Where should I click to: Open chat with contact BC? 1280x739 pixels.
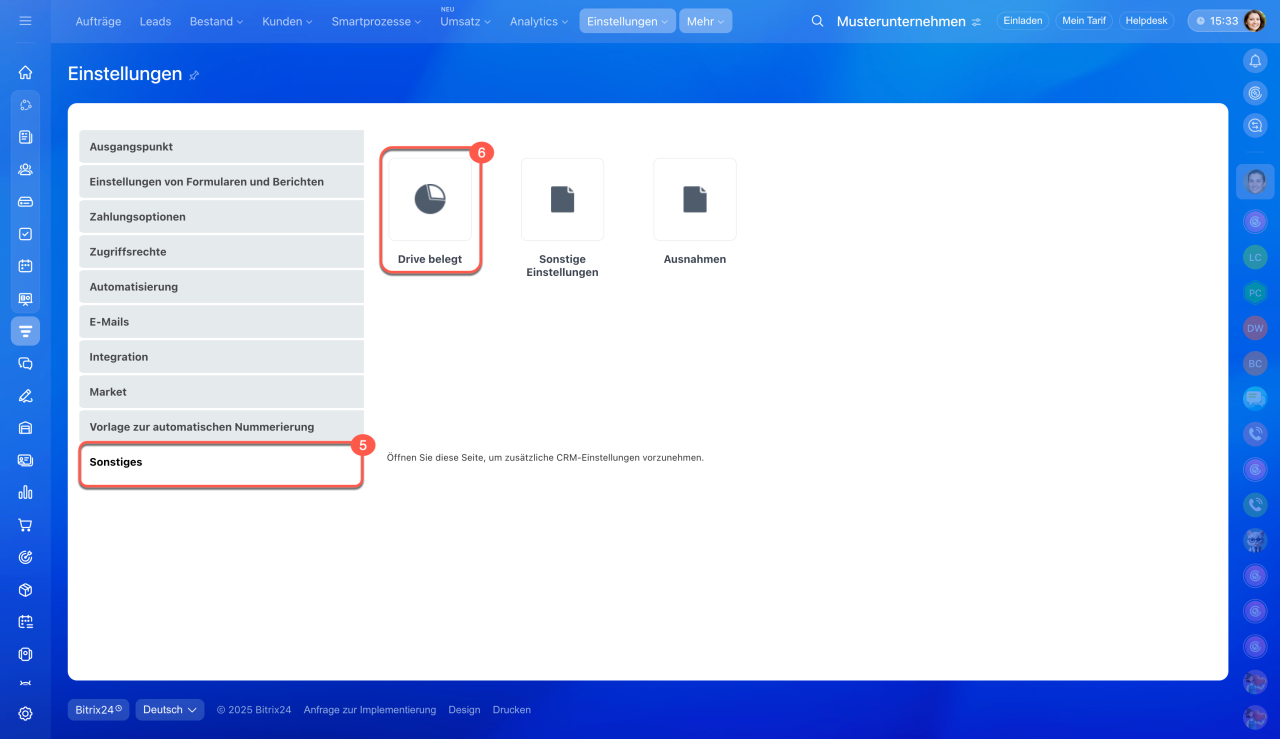point(1255,362)
